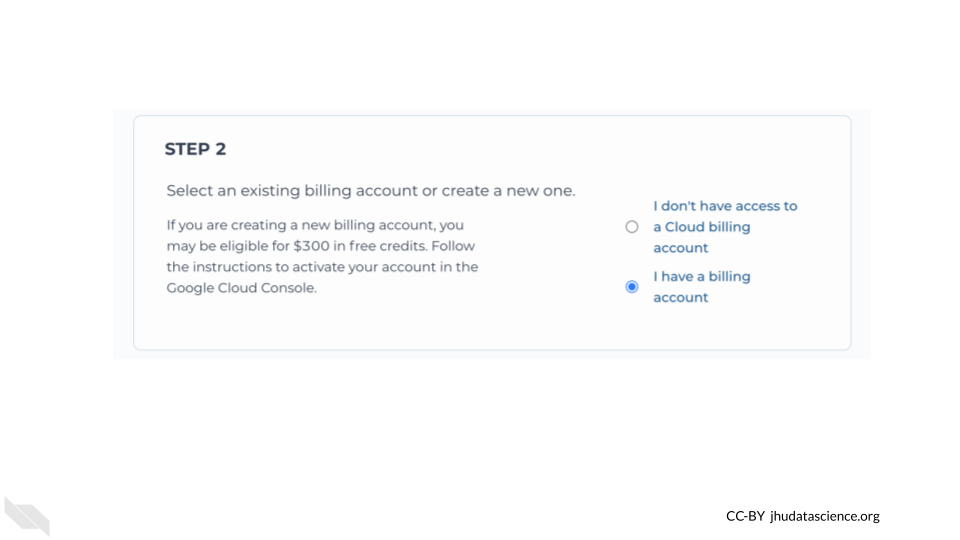Click the striped logo icon in the slide corner
This screenshot has width=960, height=540.
pos(27,515)
